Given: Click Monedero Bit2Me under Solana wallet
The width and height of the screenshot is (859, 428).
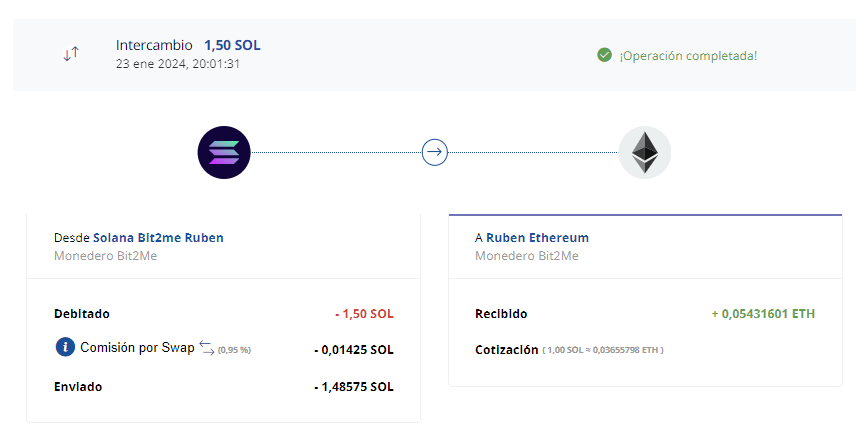Looking at the screenshot, I should 106,255.
